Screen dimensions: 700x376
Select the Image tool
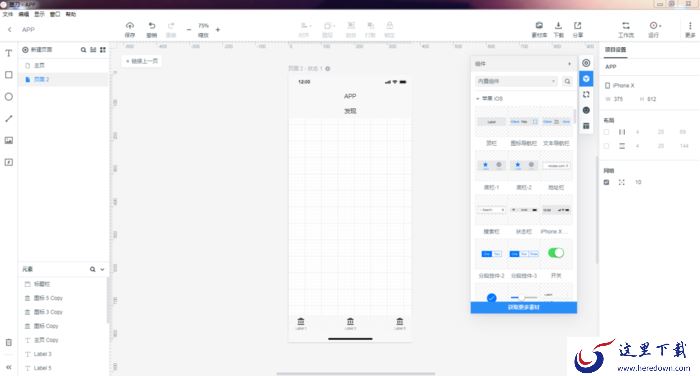(x=8, y=140)
